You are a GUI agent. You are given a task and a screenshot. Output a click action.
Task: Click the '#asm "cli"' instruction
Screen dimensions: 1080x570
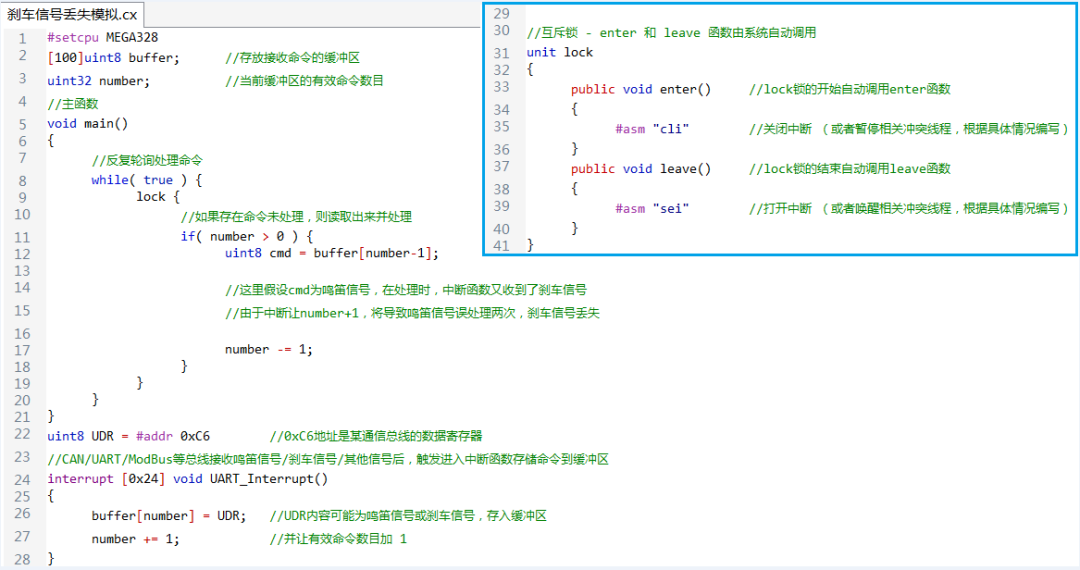(x=652, y=129)
